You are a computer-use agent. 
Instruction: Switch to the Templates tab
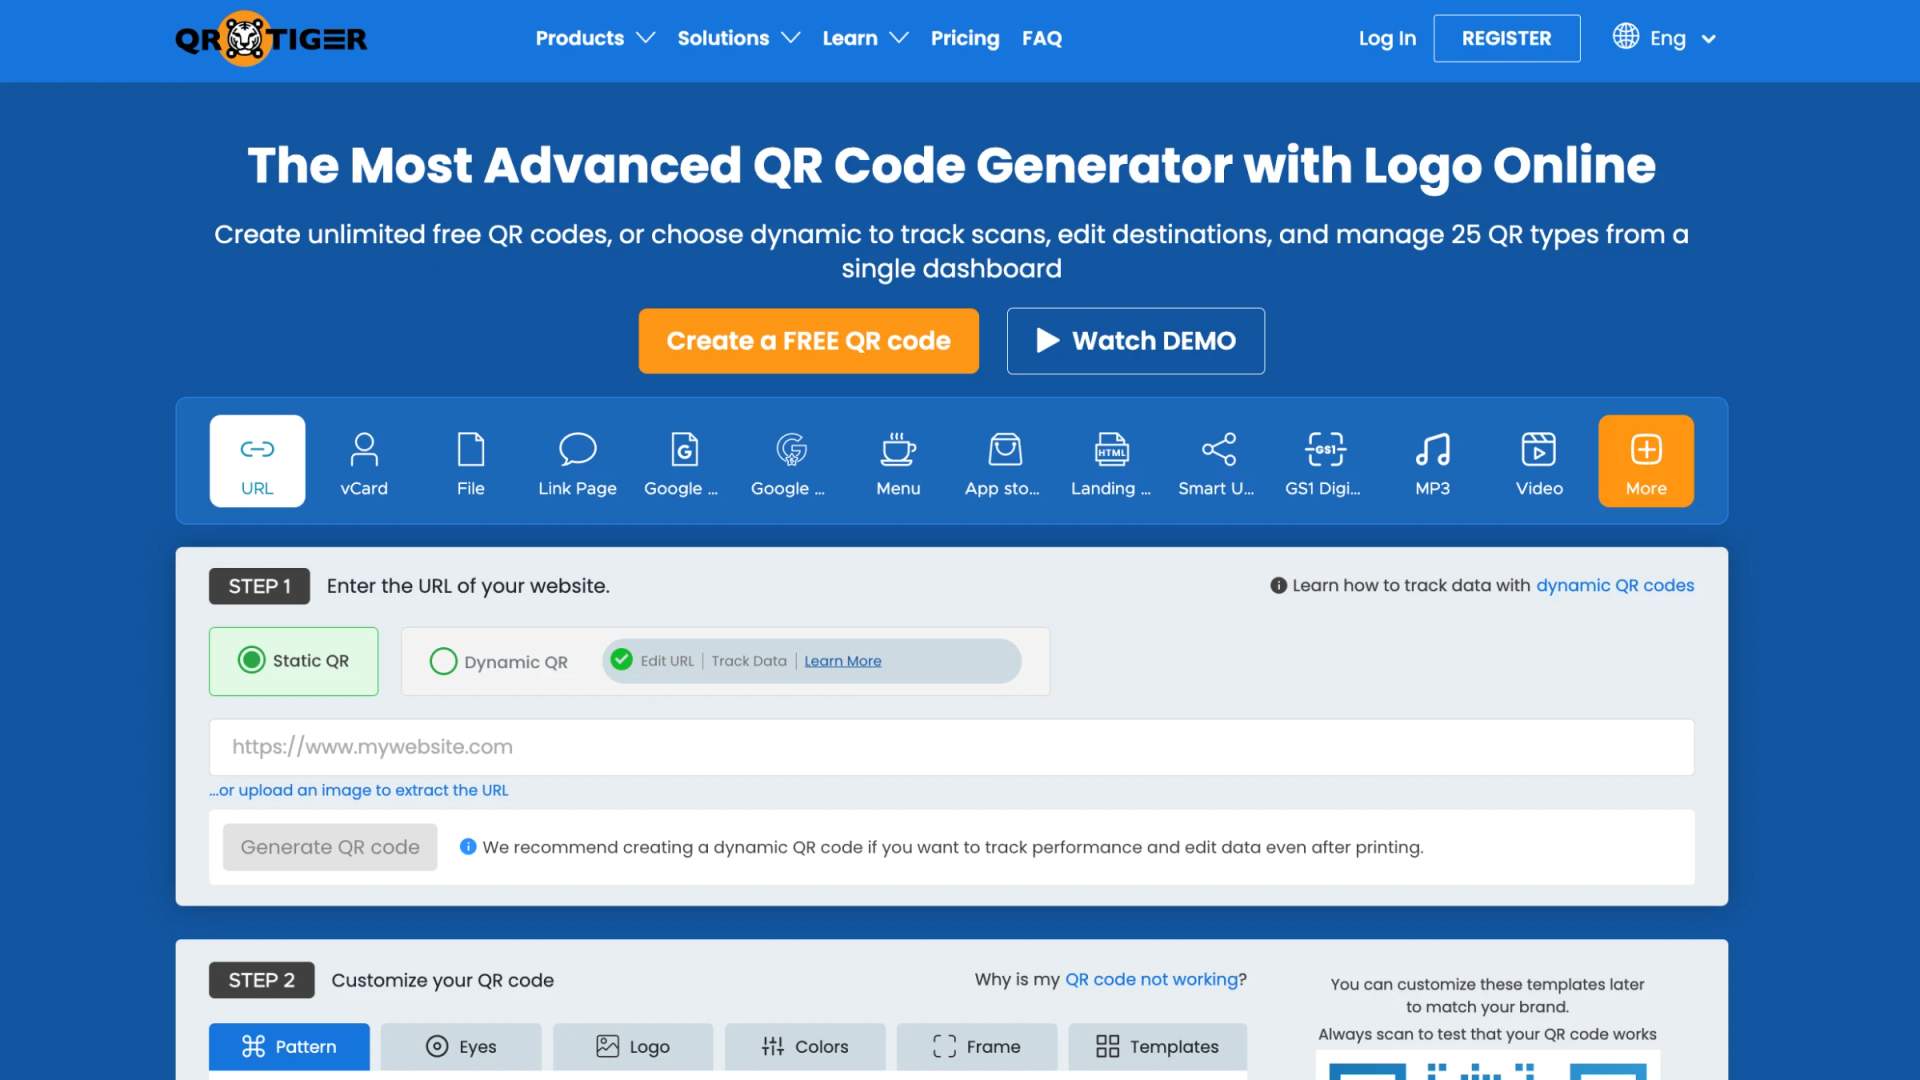[1158, 1046]
